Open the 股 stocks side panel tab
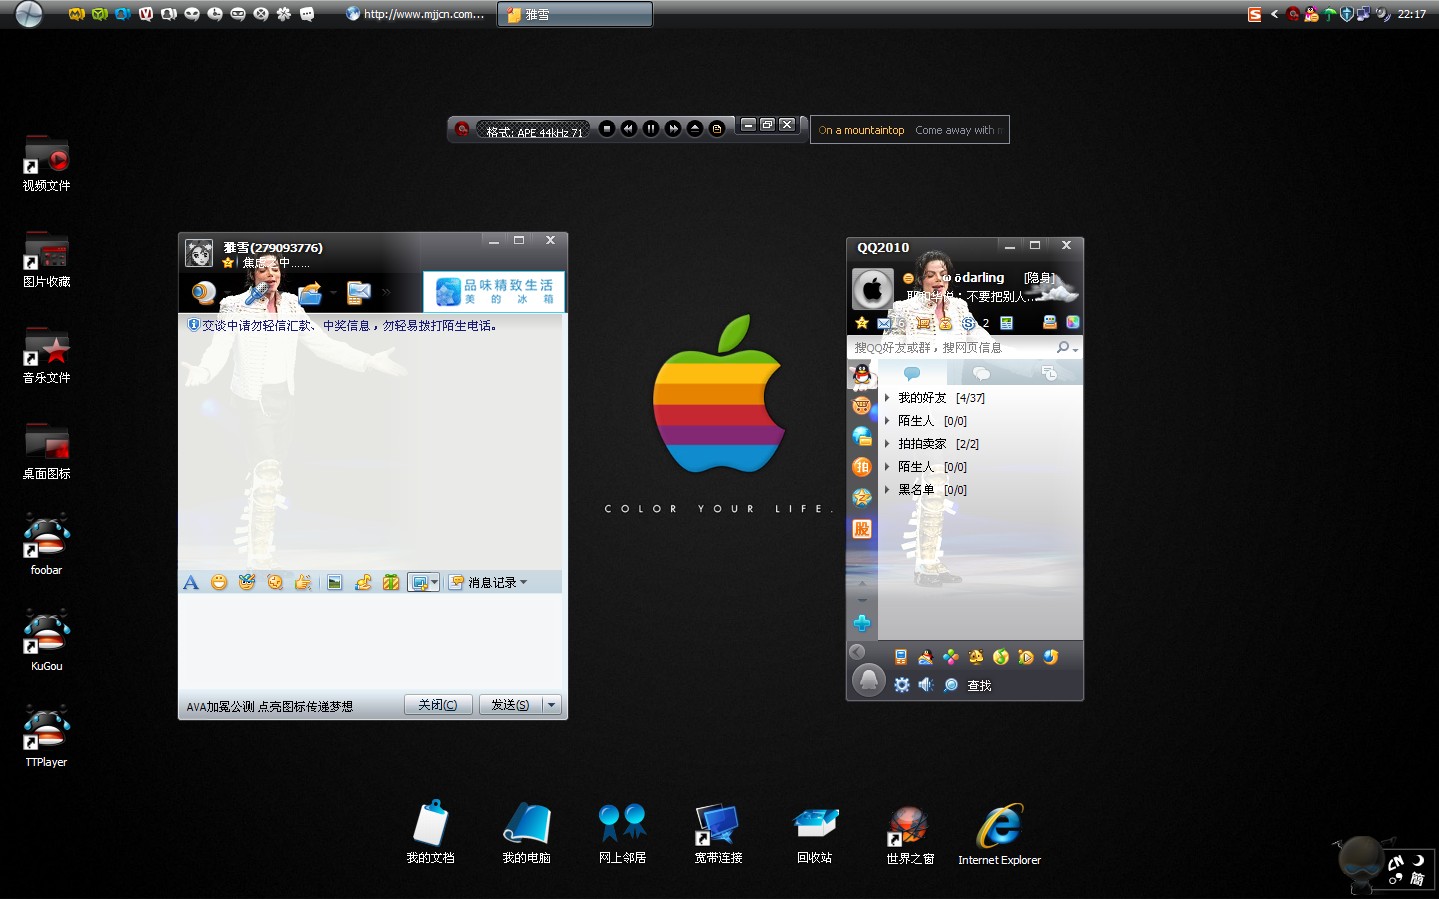 pos(862,529)
